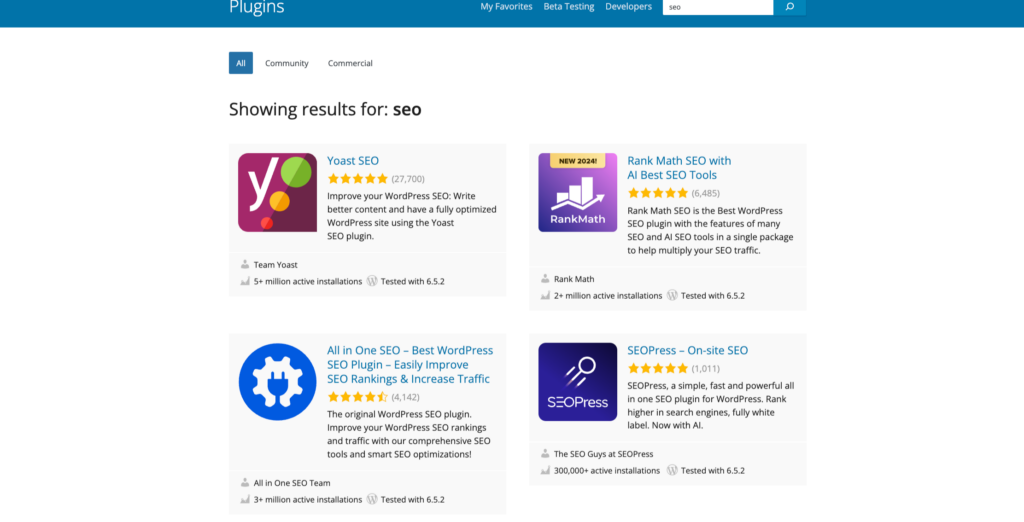Click the SEOPress plugin logo

point(578,382)
